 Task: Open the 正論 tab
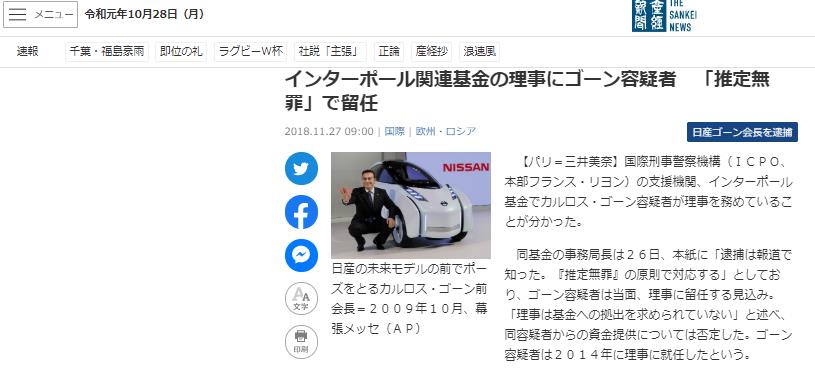point(389,51)
